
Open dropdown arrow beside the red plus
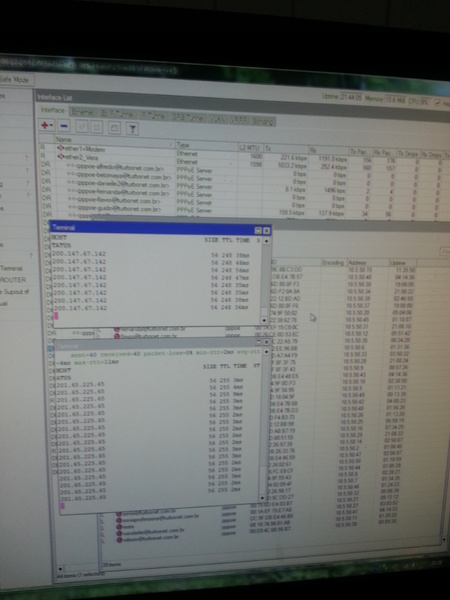pyautogui.click(x=51, y=126)
